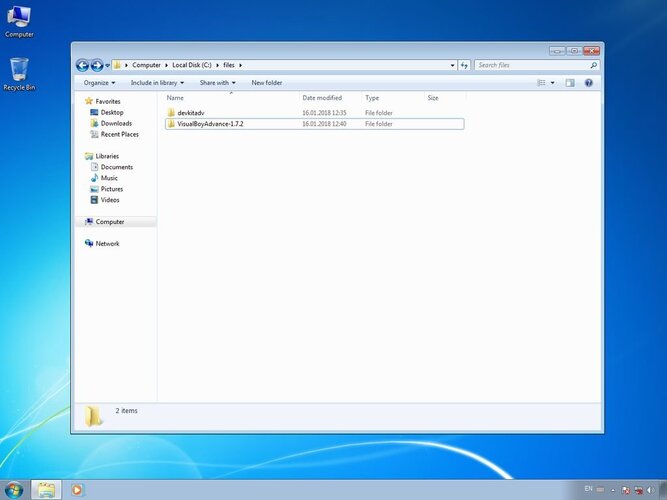
Task: Click the network status tray icon
Action: 638,490
